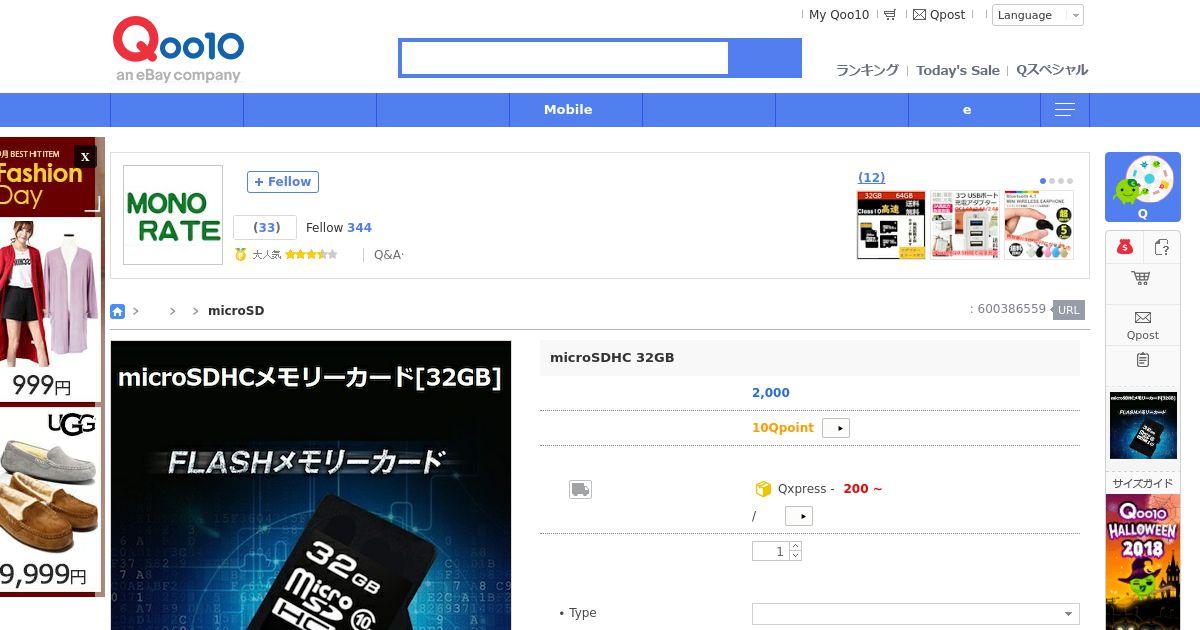Go to home via breadcrumb house icon
Image resolution: width=1200 pixels, height=630 pixels.
pos(117,311)
